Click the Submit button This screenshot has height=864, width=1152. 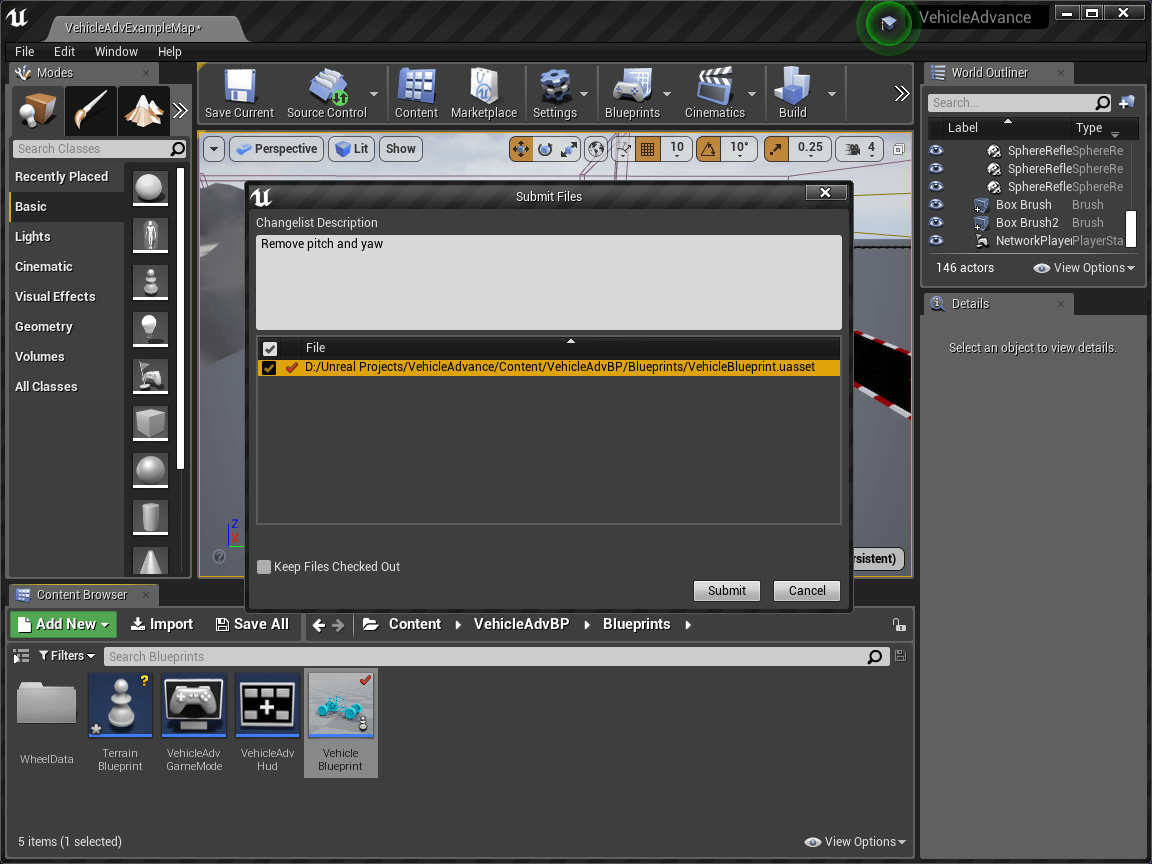click(726, 590)
